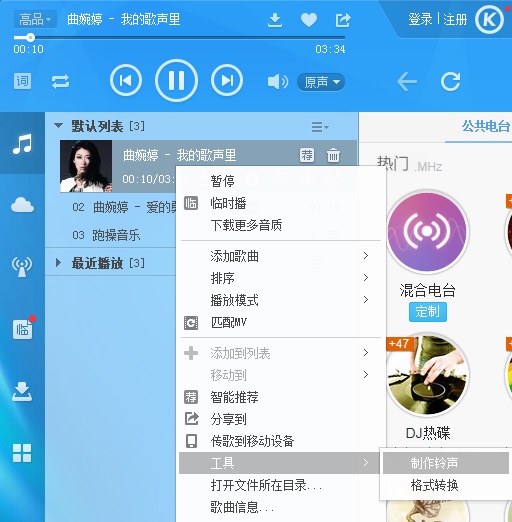This screenshot has height=522, width=512.
Task: Open the temporary list (临) sidebar icon
Action: [x=23, y=329]
